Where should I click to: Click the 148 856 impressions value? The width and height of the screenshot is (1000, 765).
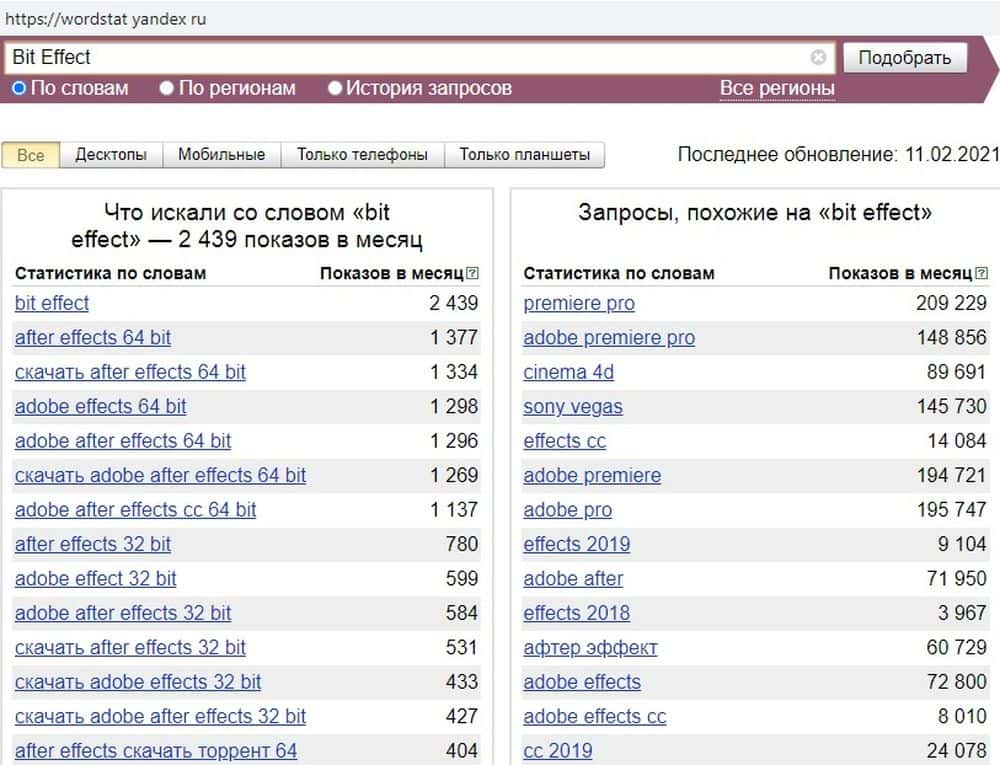pos(952,337)
